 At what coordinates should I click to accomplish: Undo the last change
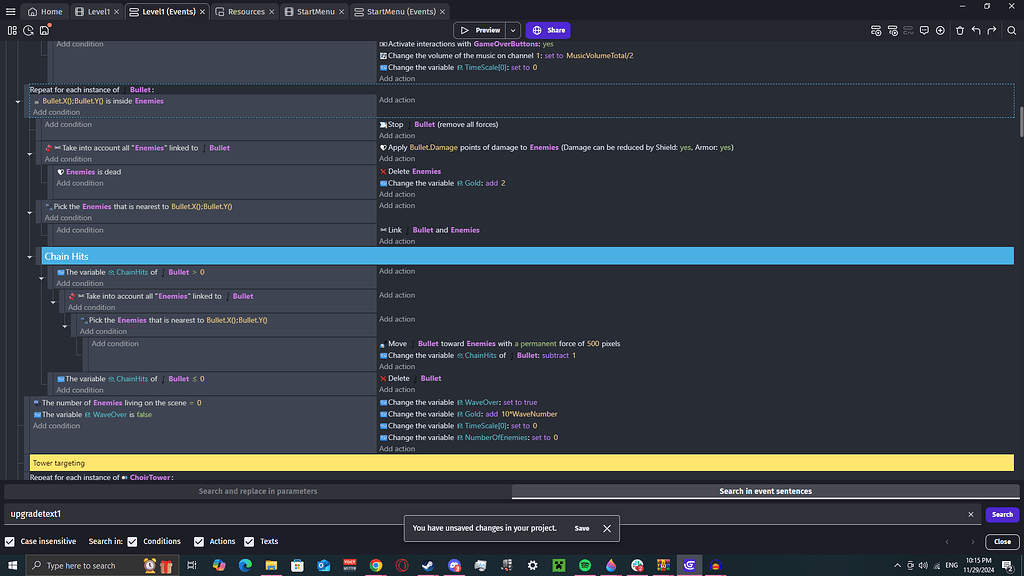click(x=976, y=31)
